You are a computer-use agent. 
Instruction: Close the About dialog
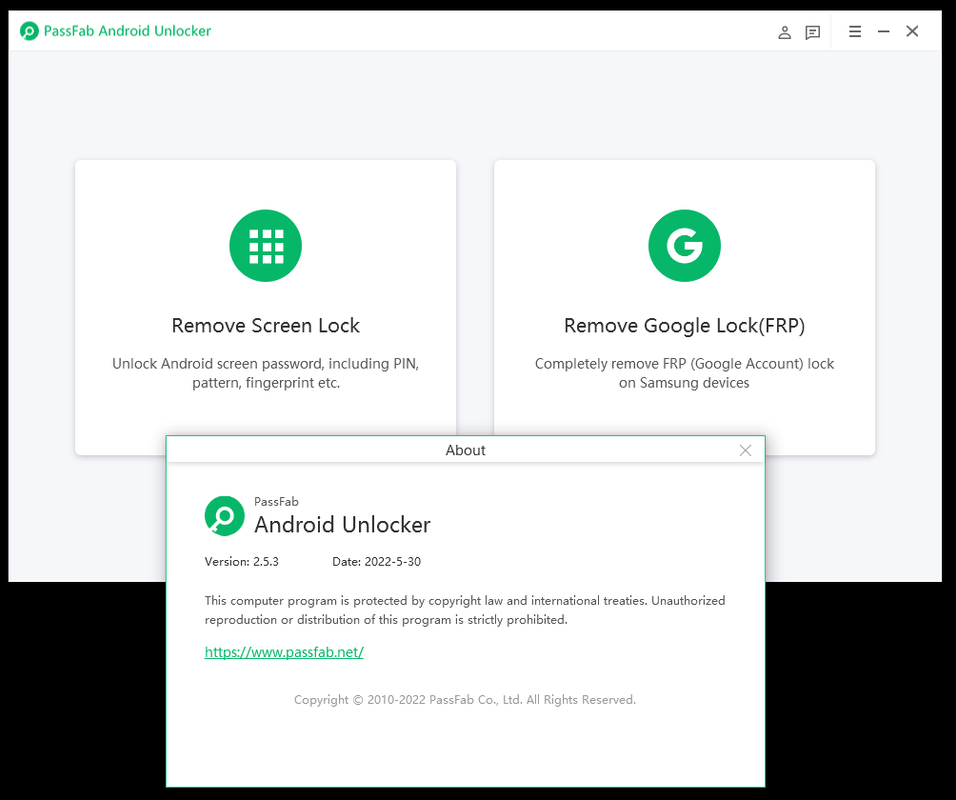coord(745,450)
